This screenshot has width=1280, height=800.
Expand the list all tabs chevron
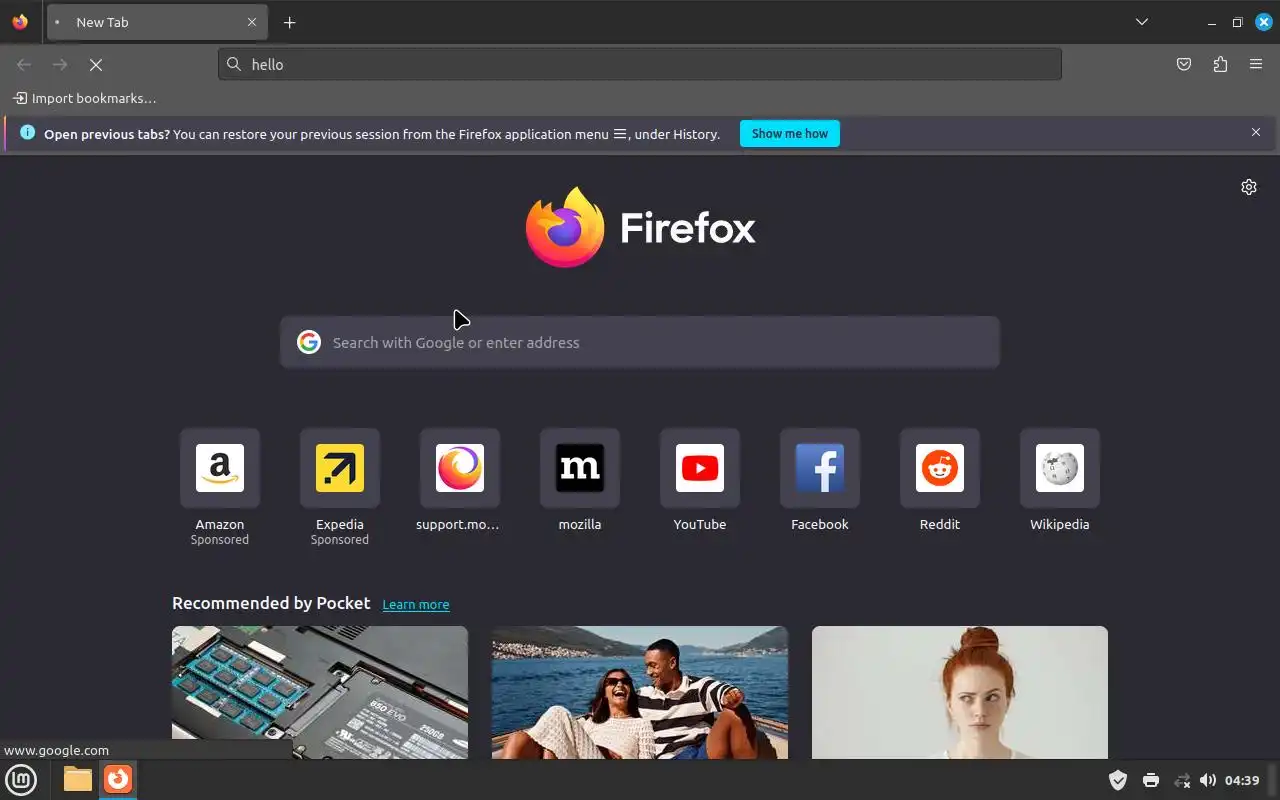1142,22
